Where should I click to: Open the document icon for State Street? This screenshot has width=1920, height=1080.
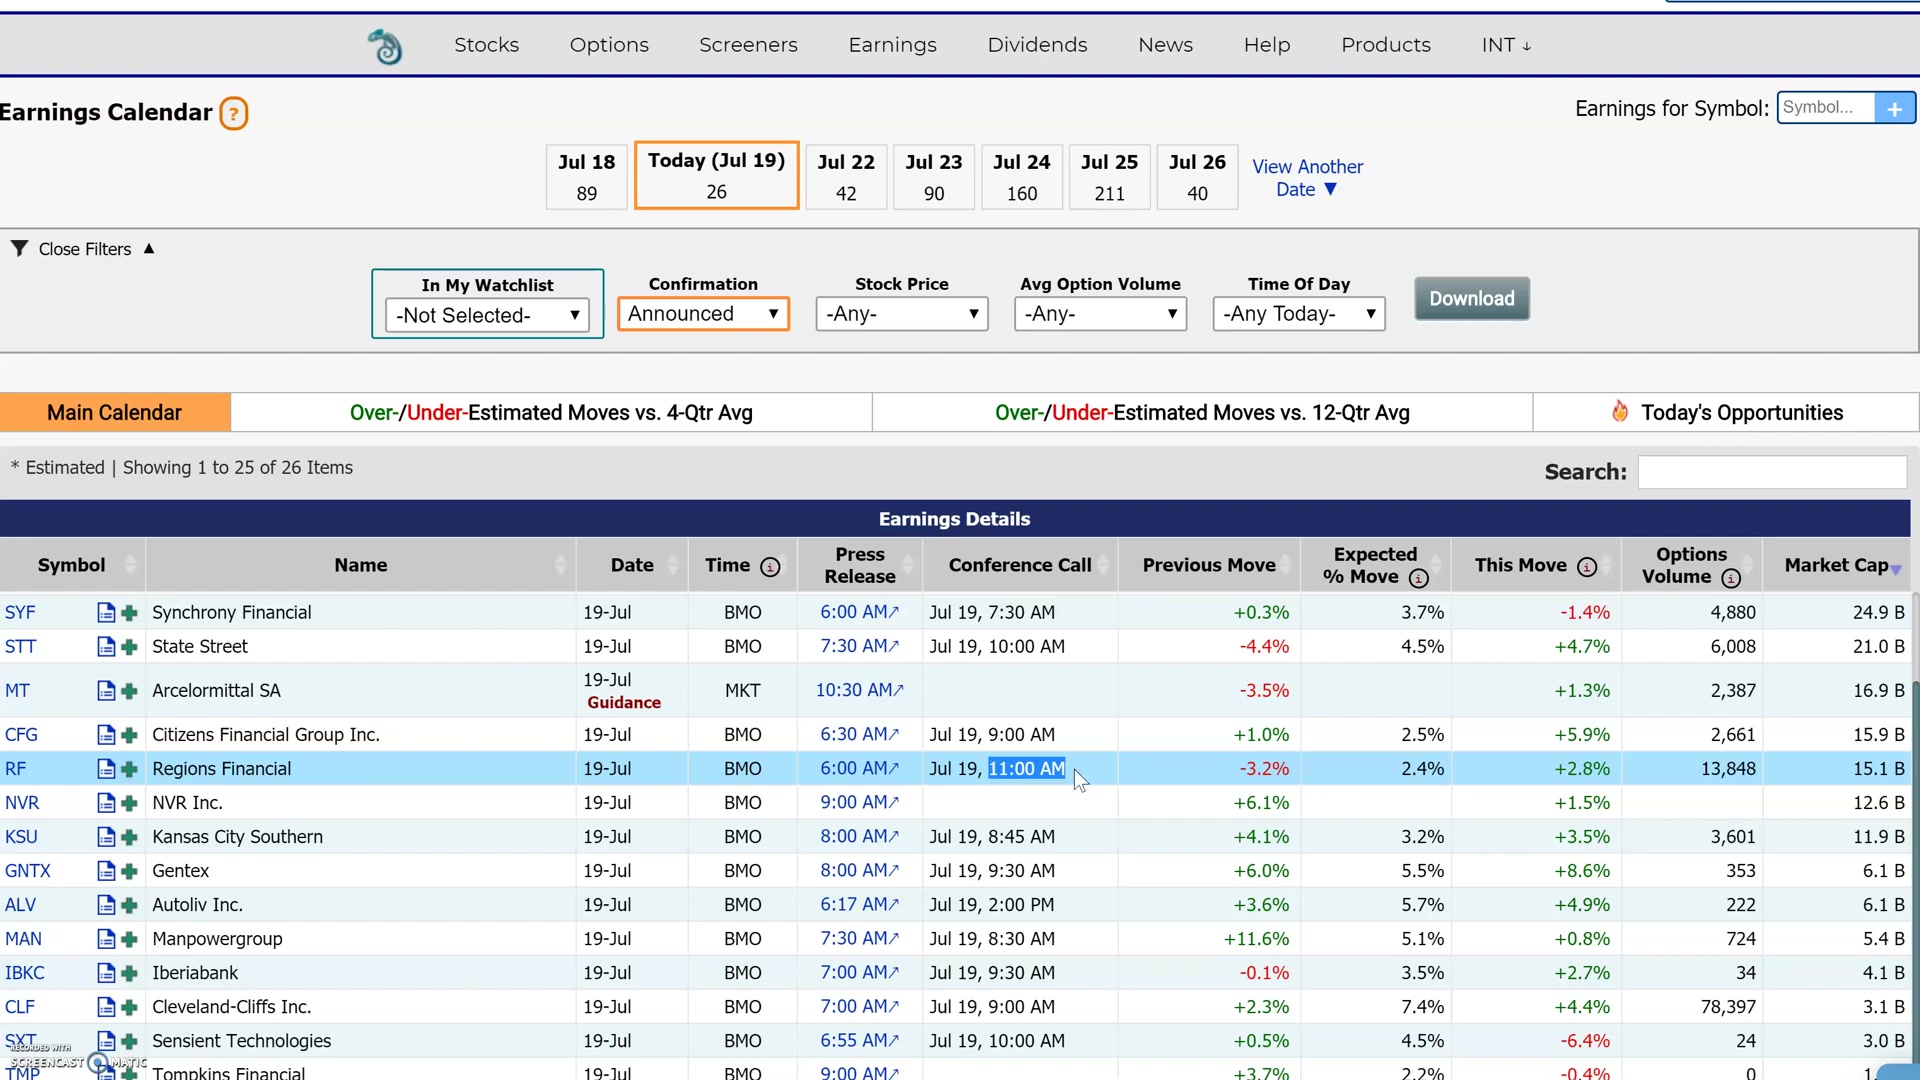[x=106, y=647]
